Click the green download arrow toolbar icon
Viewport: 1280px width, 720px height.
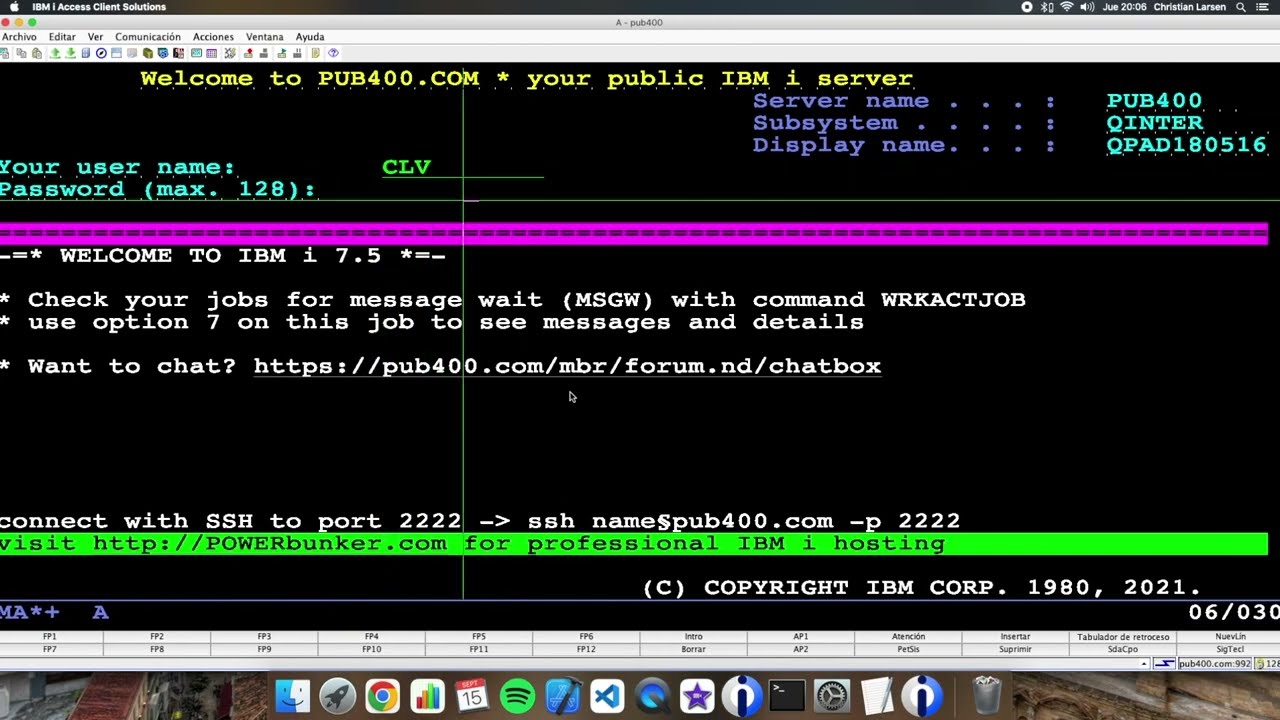point(71,53)
